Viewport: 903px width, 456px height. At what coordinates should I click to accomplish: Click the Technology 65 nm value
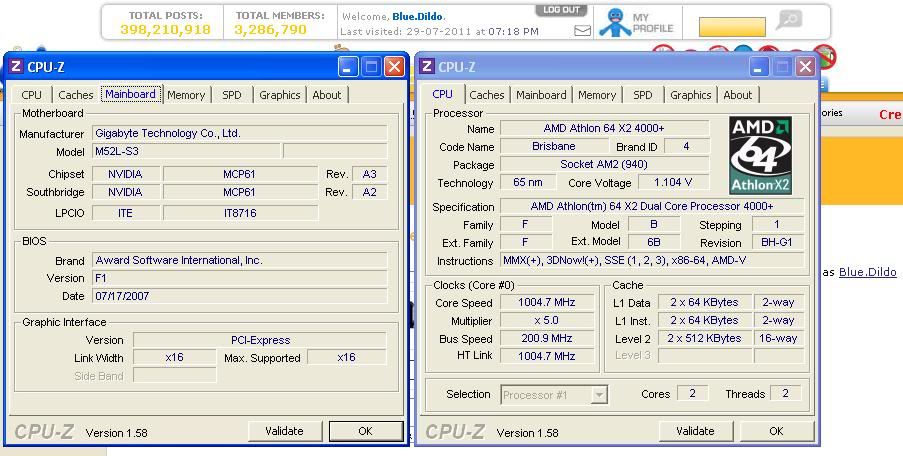click(528, 183)
